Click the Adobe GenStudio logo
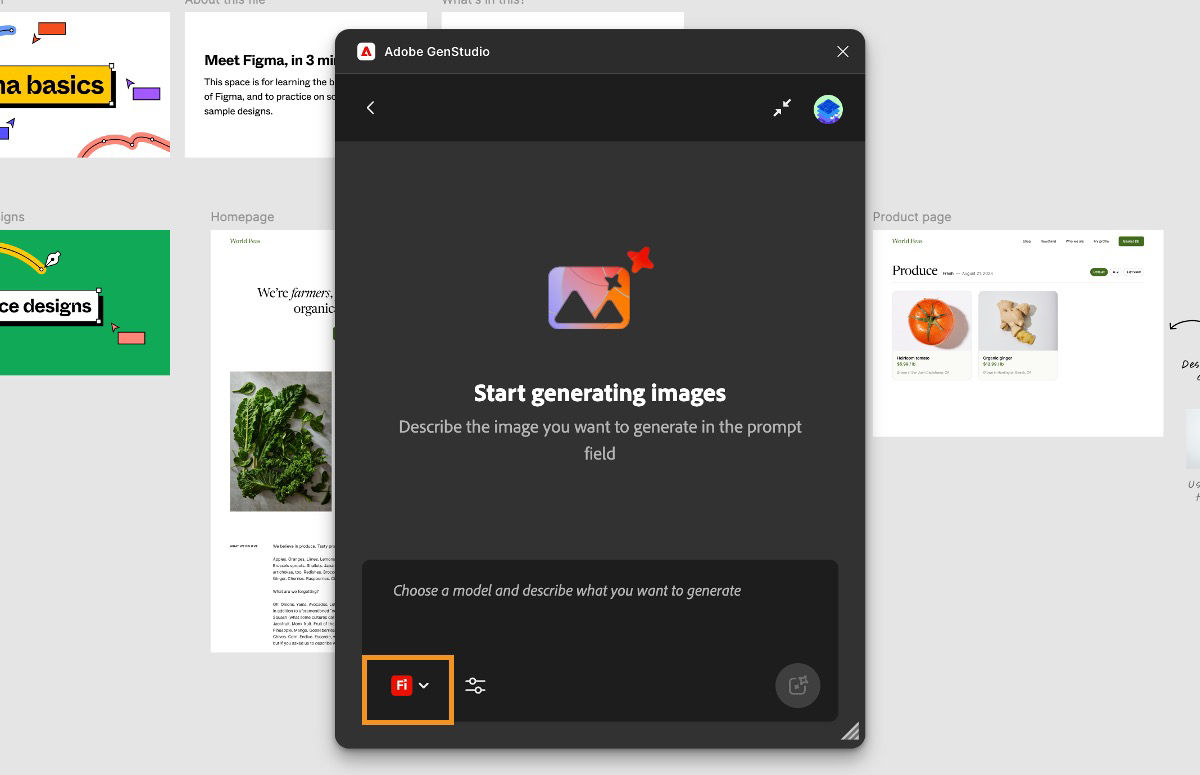The width and height of the screenshot is (1200, 775). [x=366, y=51]
